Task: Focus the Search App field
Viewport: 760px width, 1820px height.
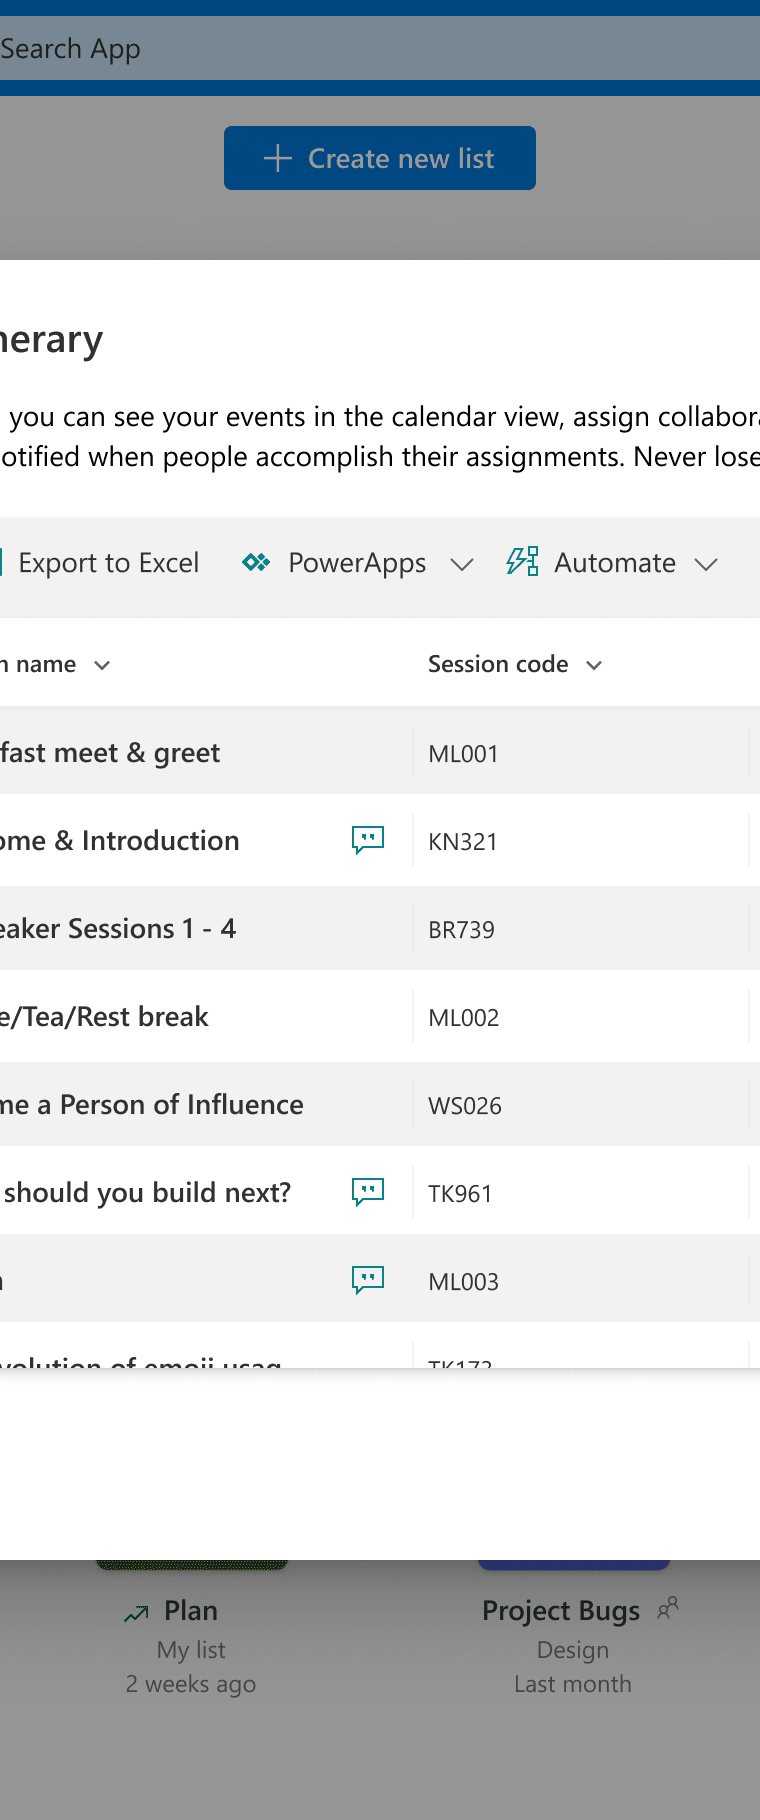Action: click(x=380, y=48)
